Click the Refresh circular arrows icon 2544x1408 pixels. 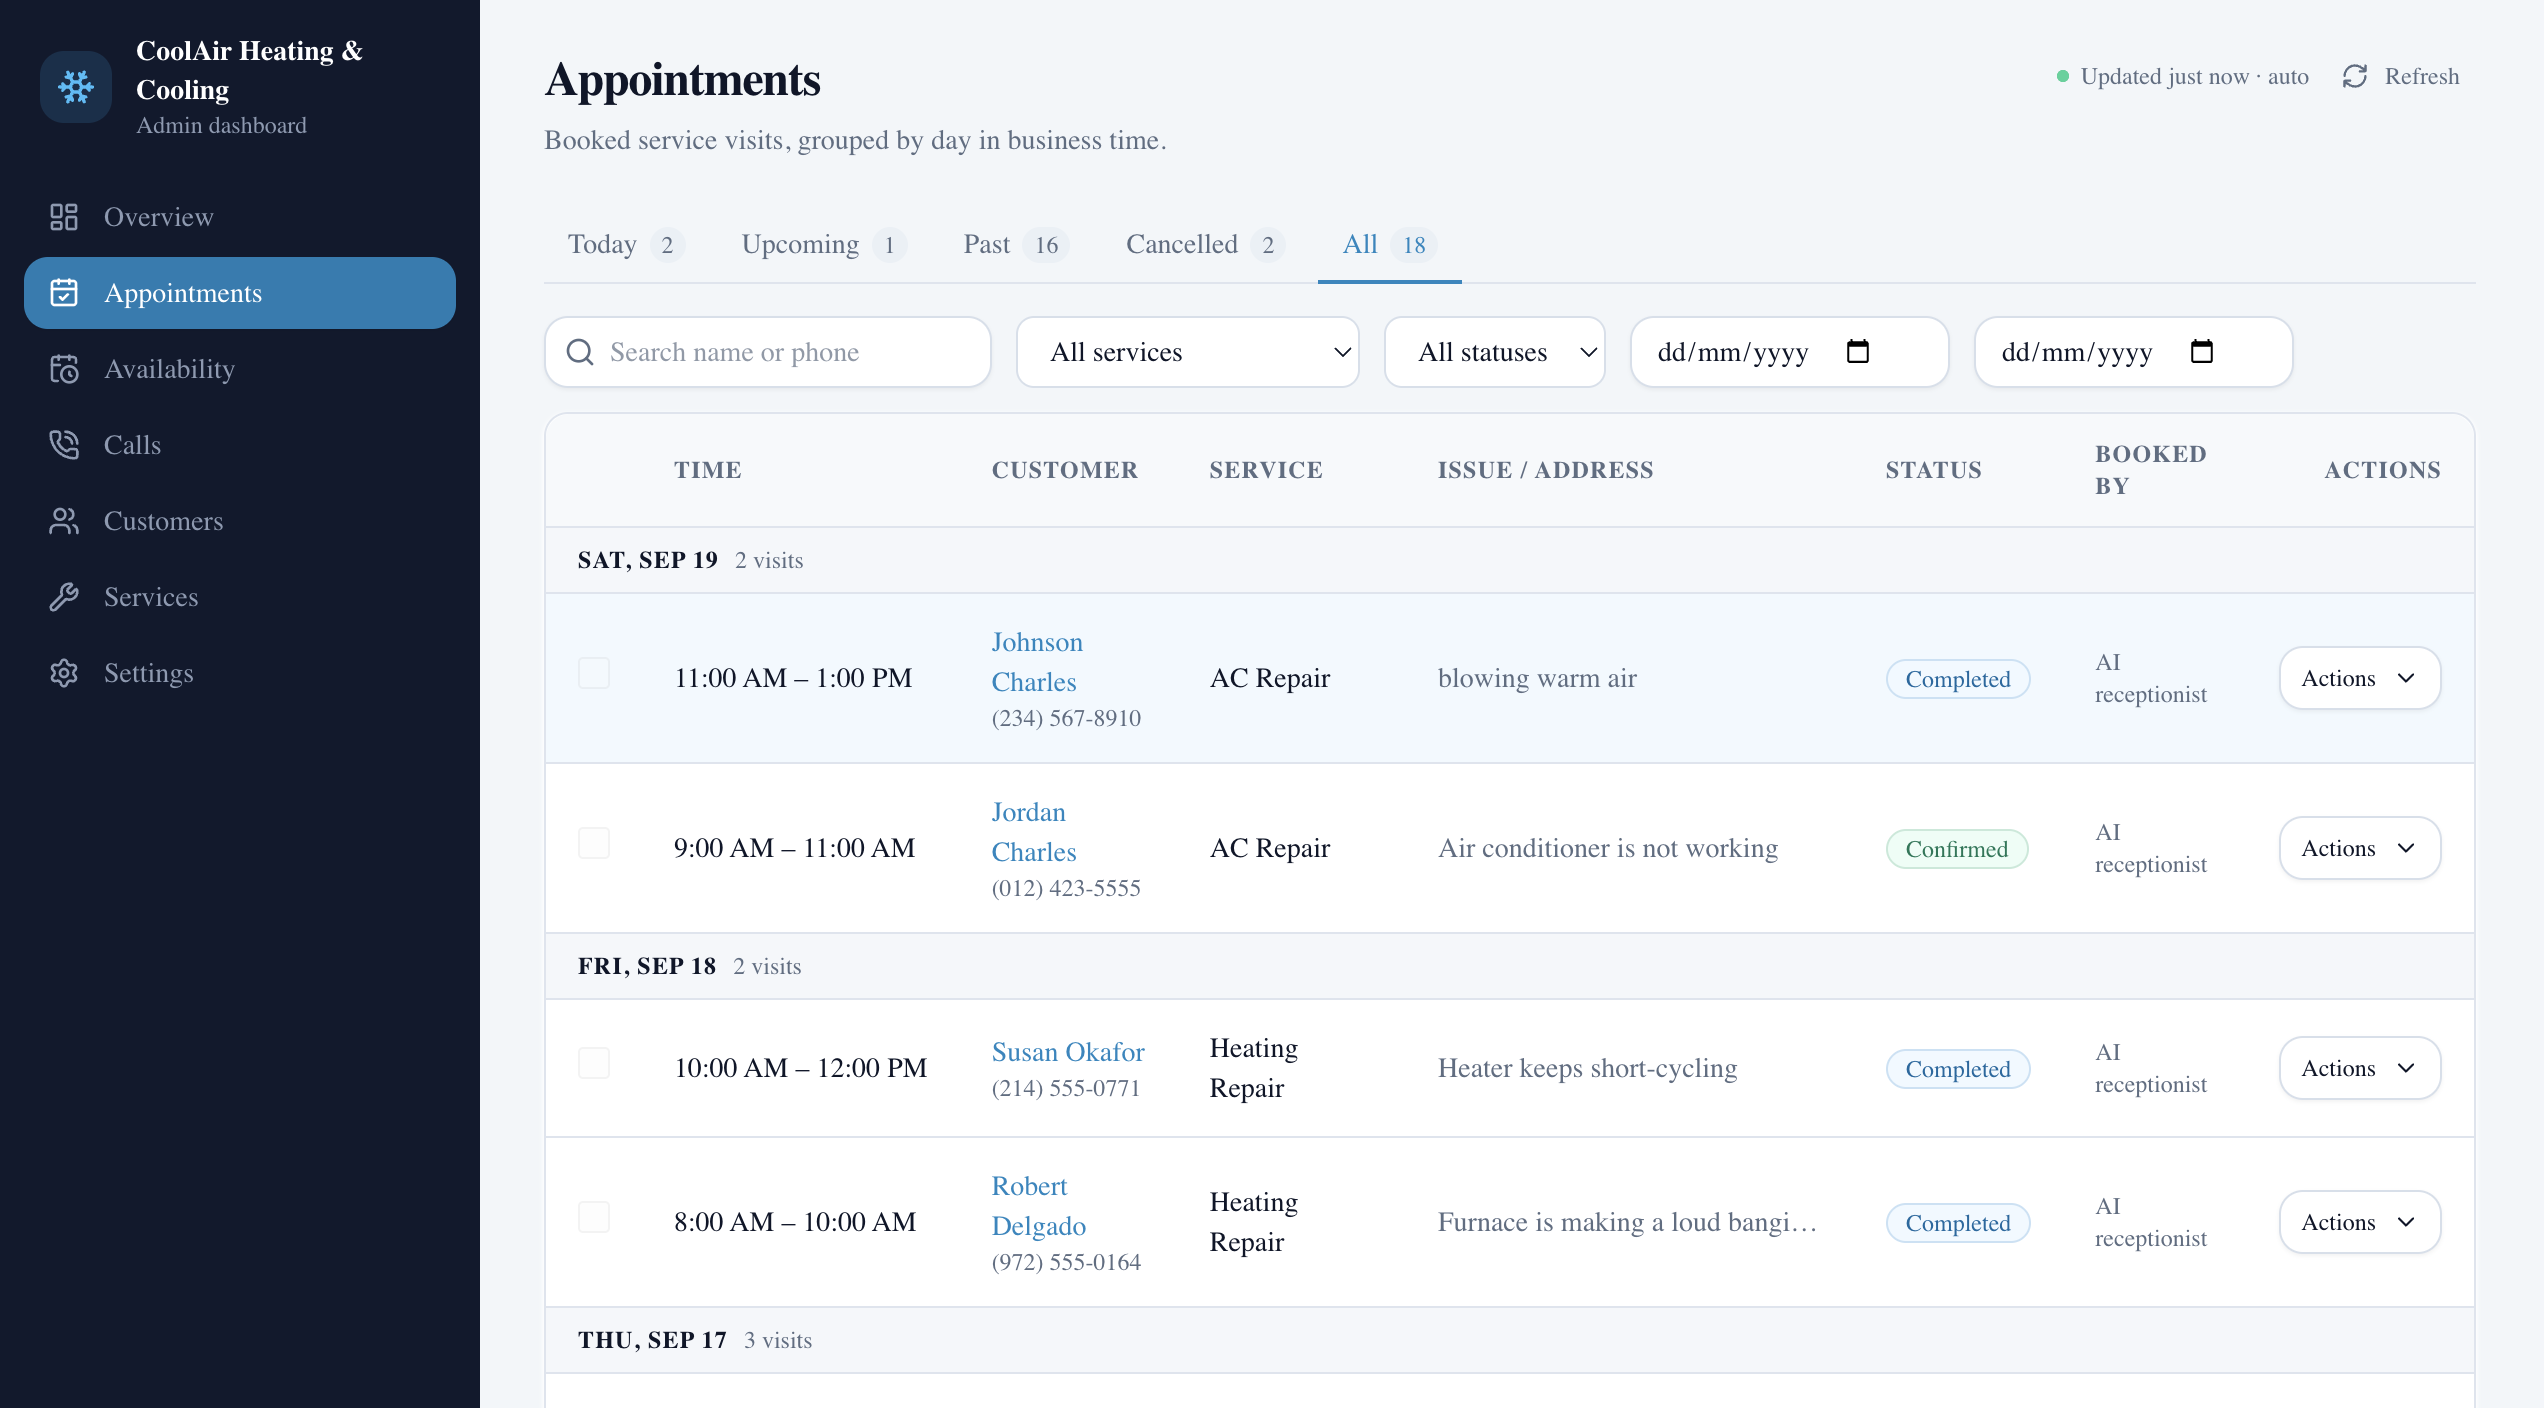[x=2355, y=76]
